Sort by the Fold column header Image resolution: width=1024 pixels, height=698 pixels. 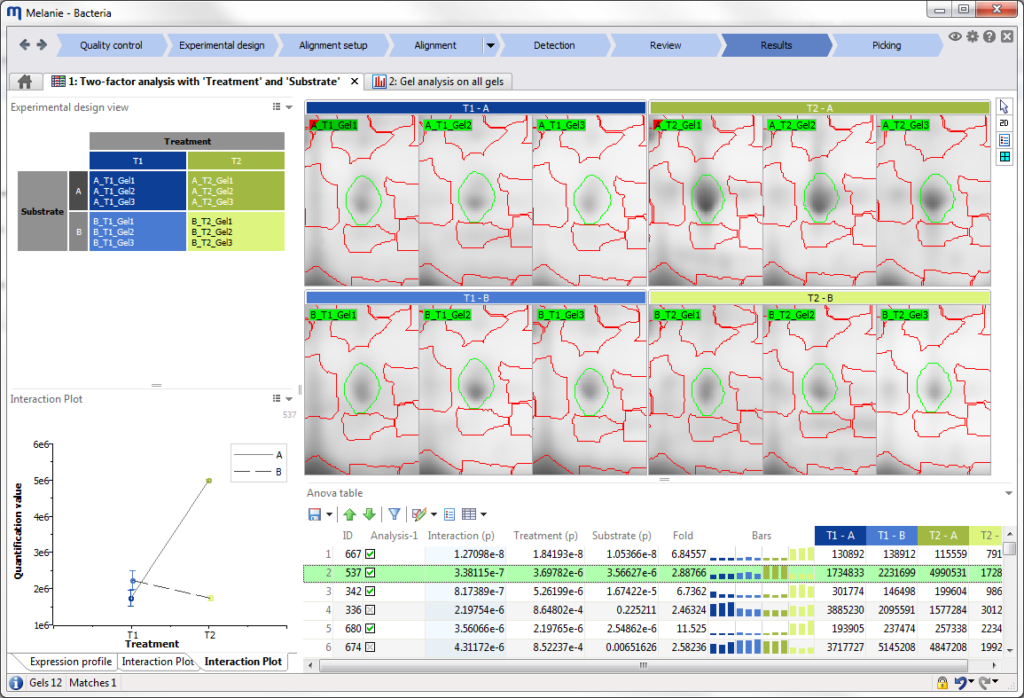(682, 535)
